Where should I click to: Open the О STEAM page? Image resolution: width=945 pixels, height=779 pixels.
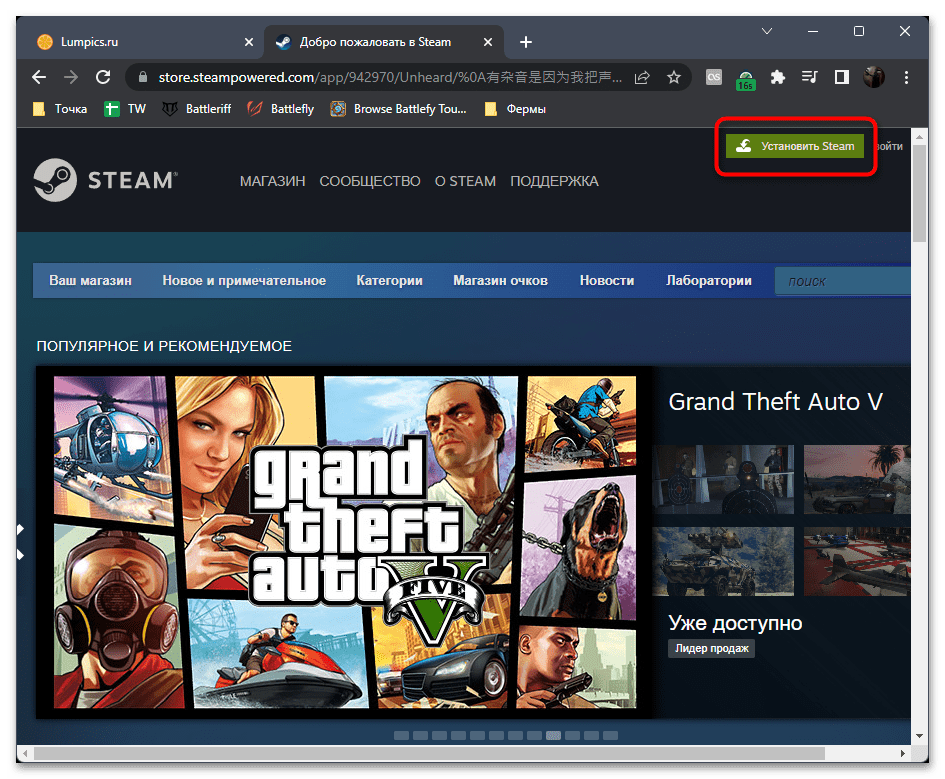point(465,181)
